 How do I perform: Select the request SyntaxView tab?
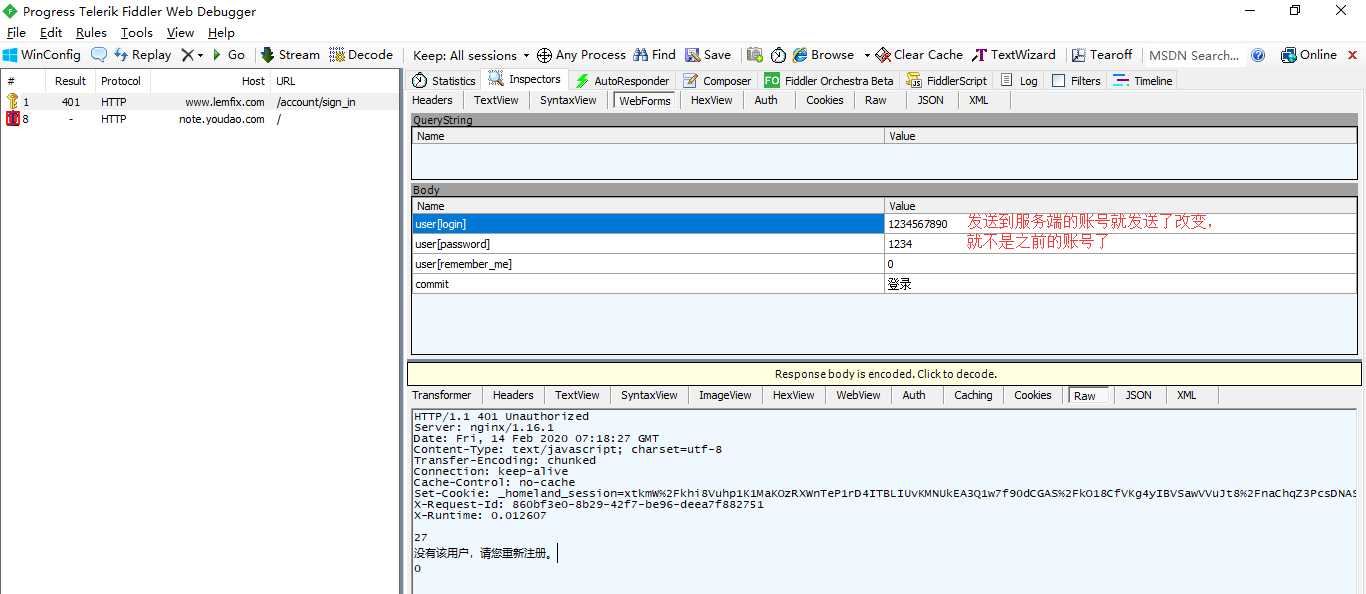(x=568, y=100)
